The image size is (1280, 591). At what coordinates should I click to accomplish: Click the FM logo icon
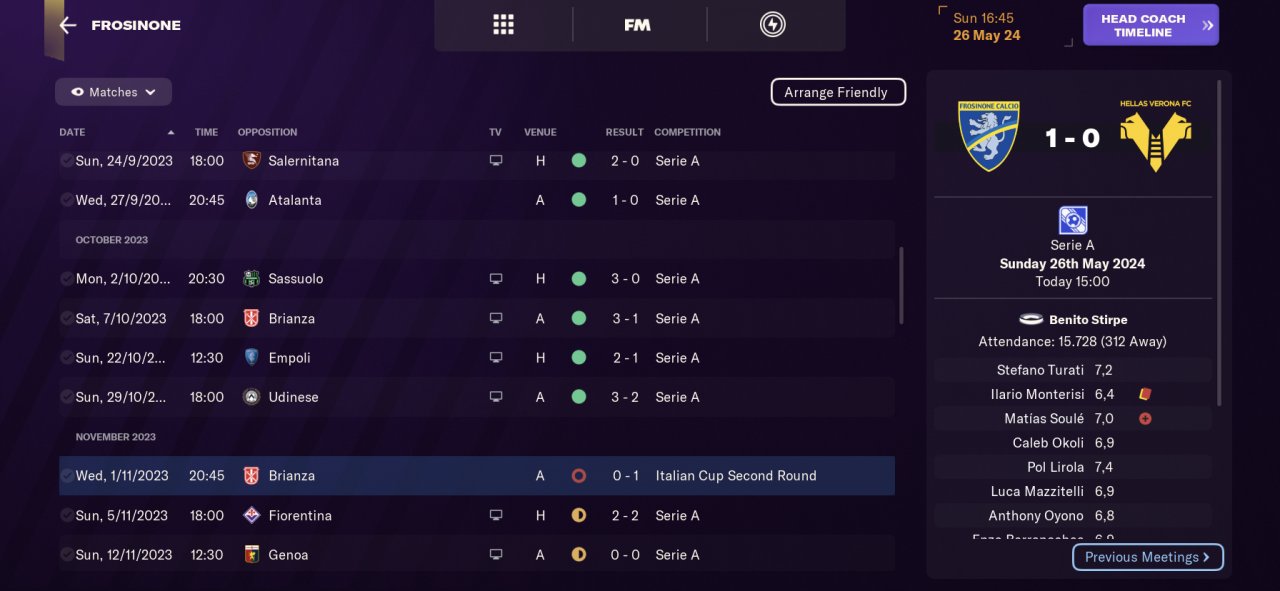pyautogui.click(x=637, y=25)
